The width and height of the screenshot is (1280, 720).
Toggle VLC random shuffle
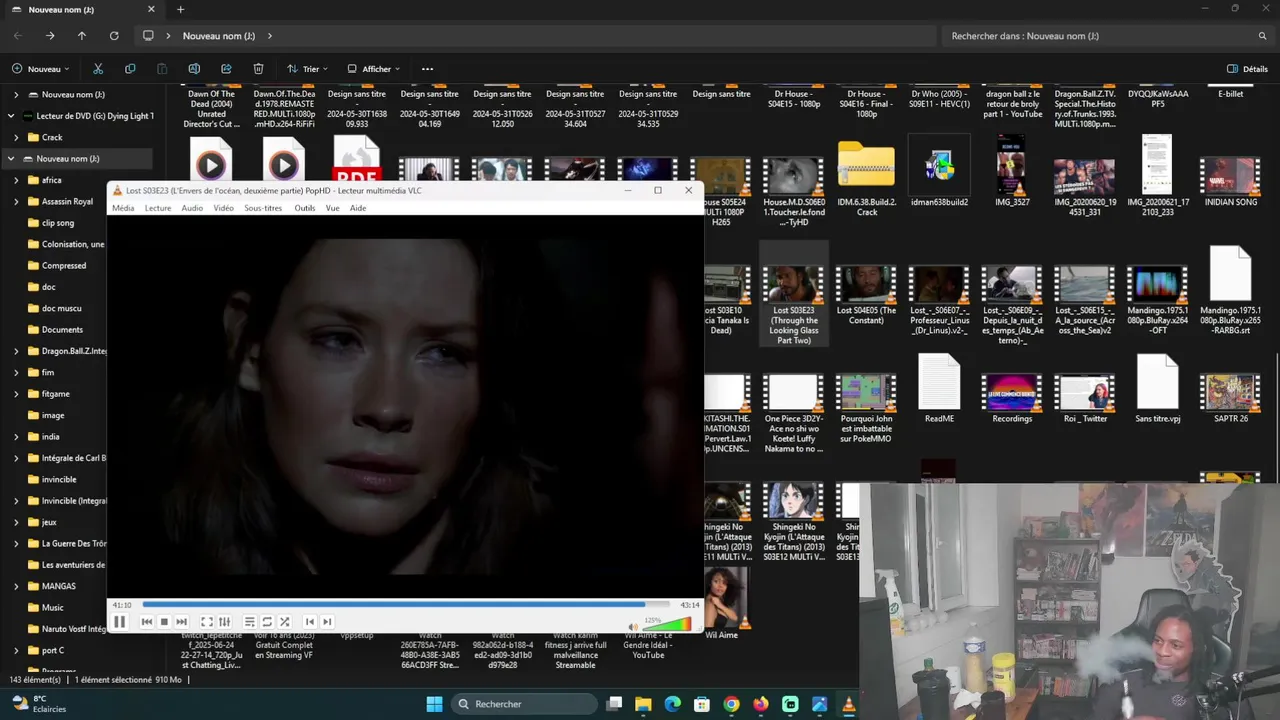point(284,622)
